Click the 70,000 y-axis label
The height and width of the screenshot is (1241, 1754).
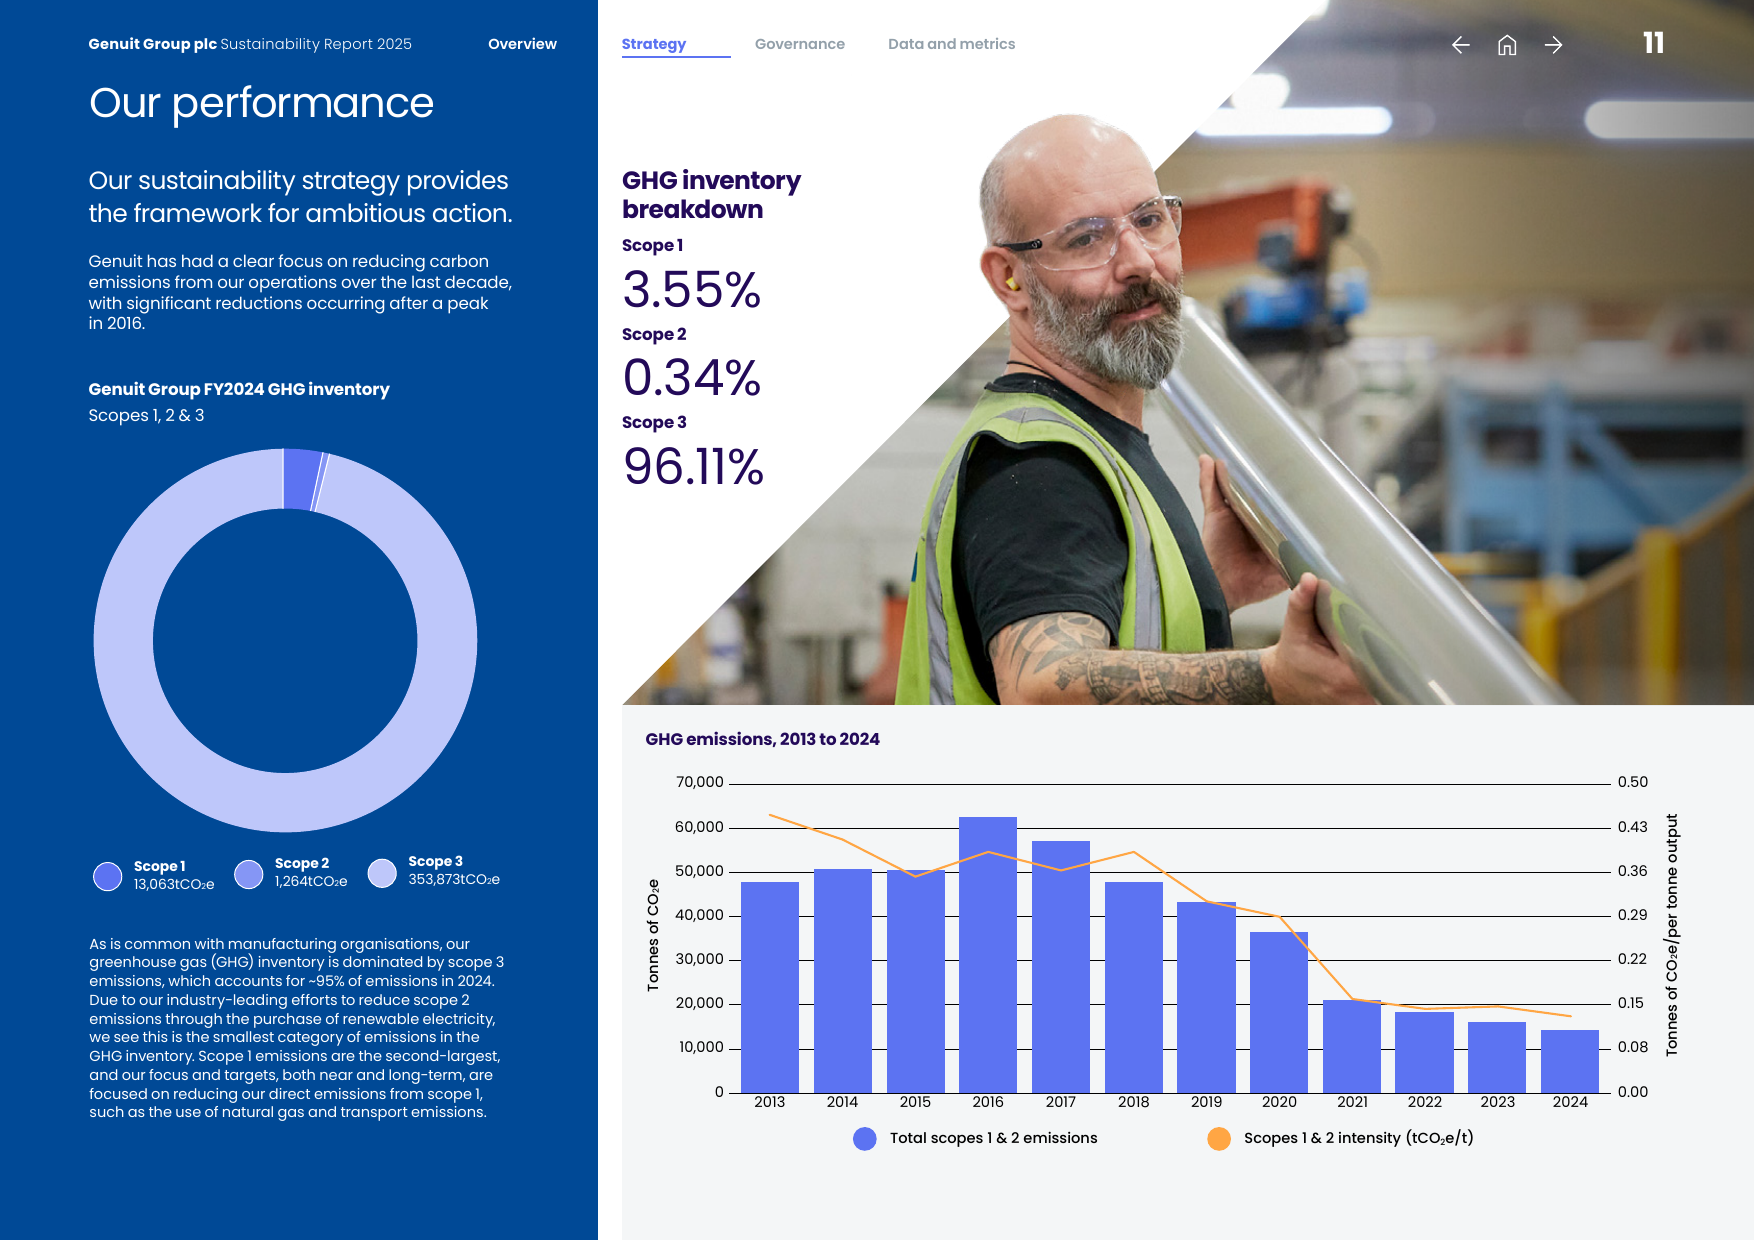(699, 782)
